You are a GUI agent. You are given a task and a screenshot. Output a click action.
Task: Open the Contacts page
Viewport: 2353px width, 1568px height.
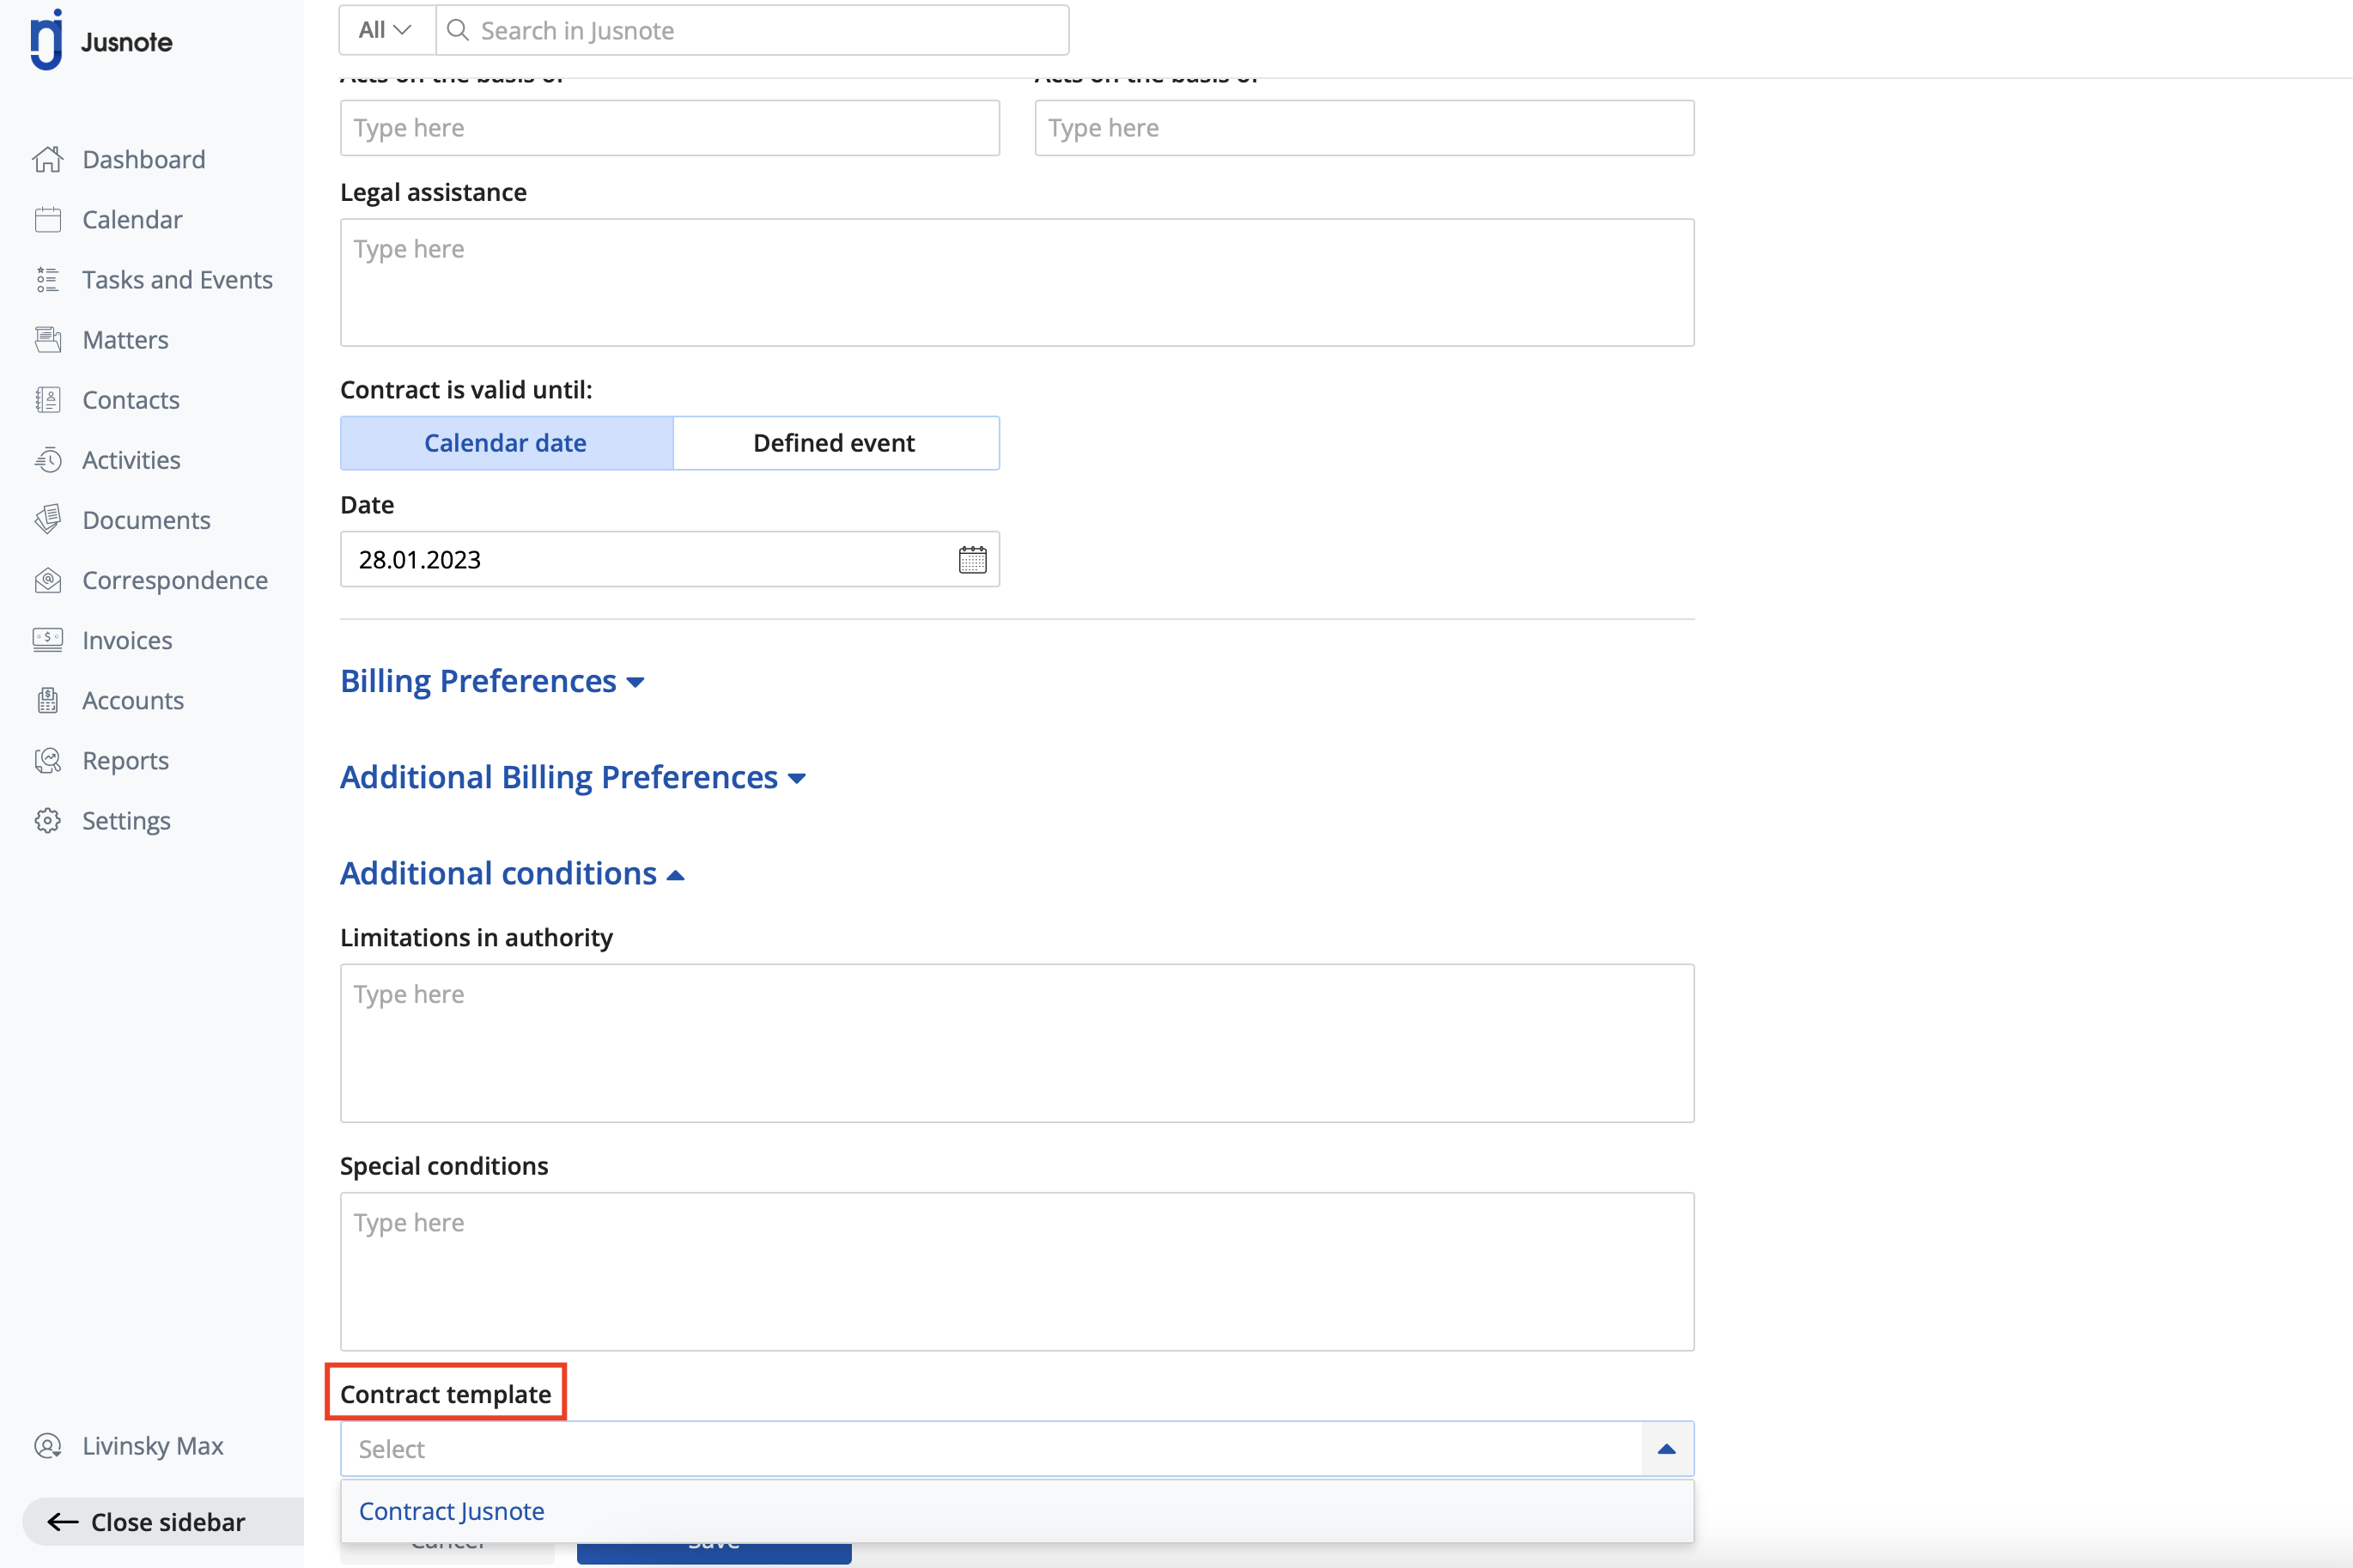coord(131,399)
